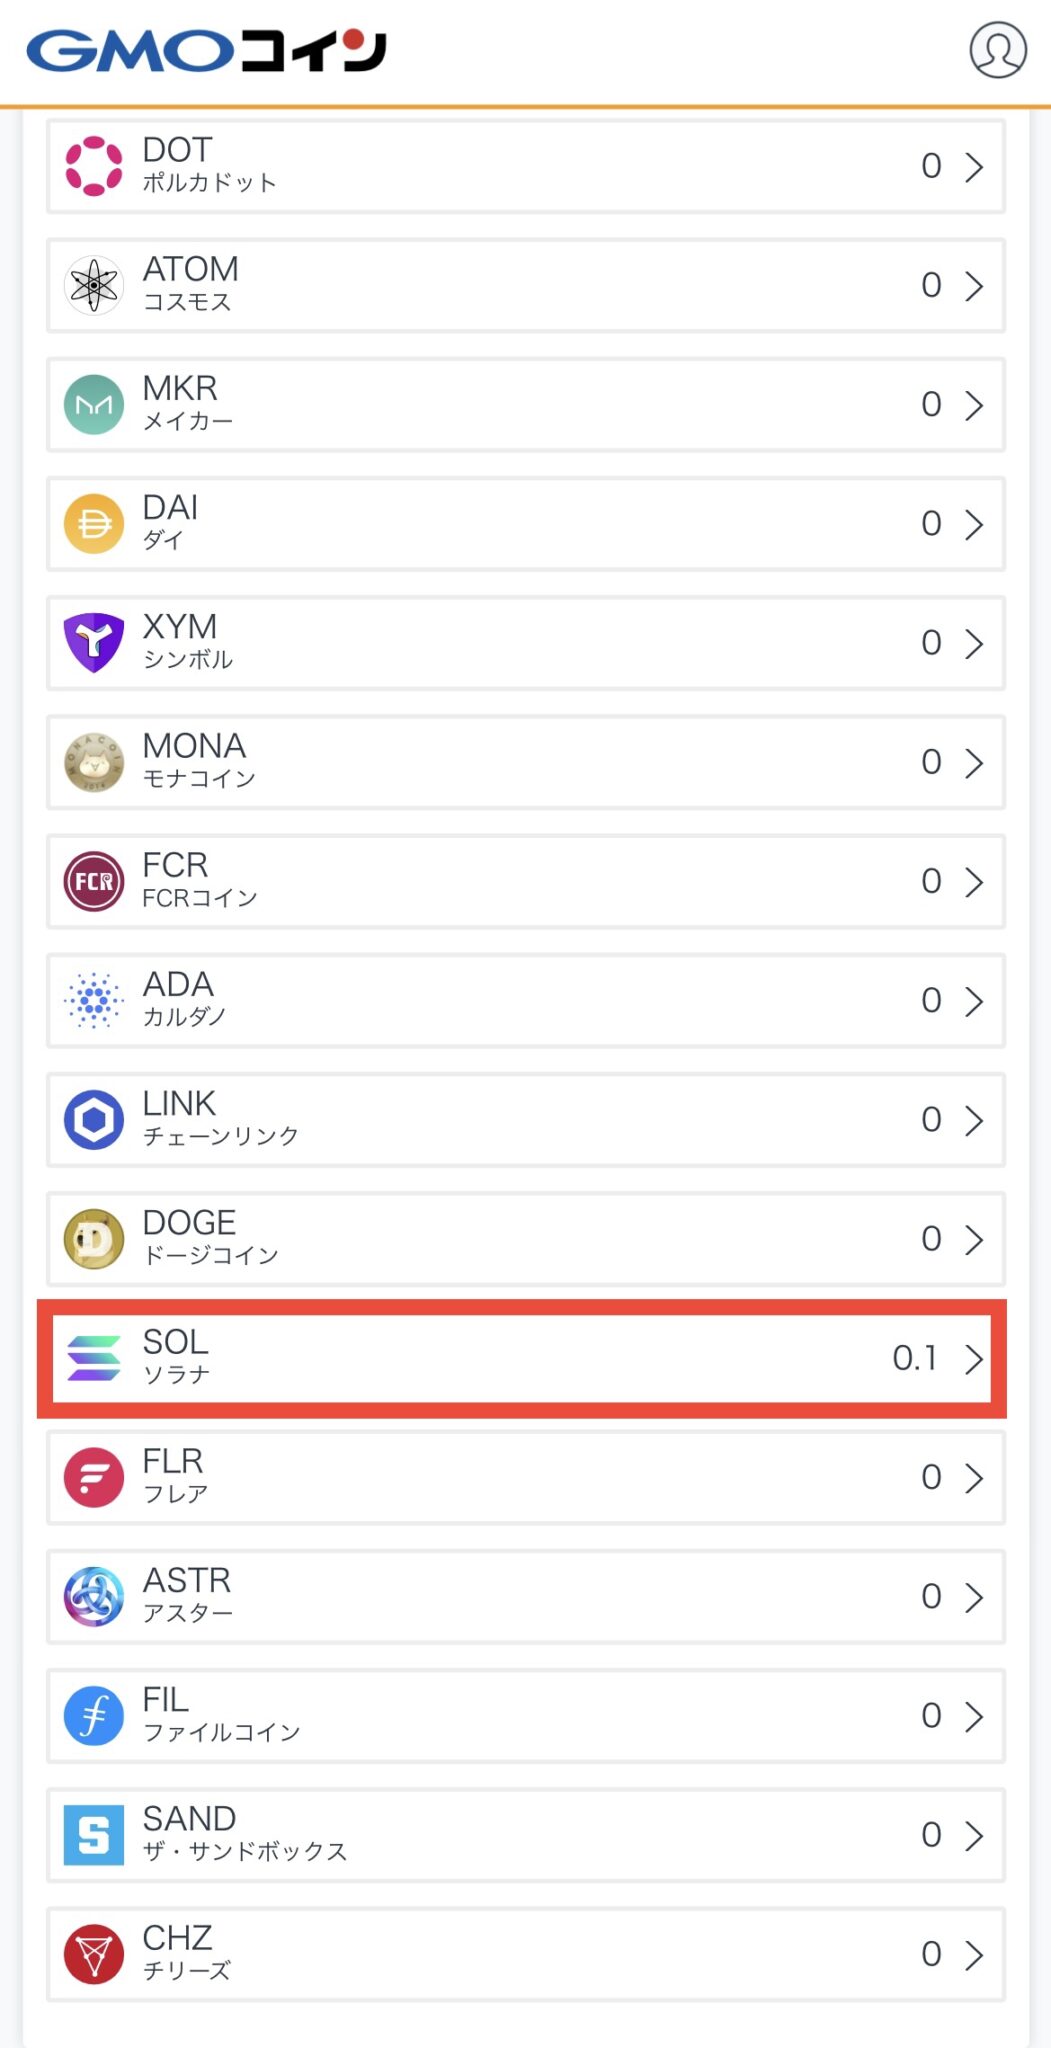Tap the Sandbox SAND square icon
Image resolution: width=1051 pixels, height=2048 pixels.
[x=93, y=1835]
